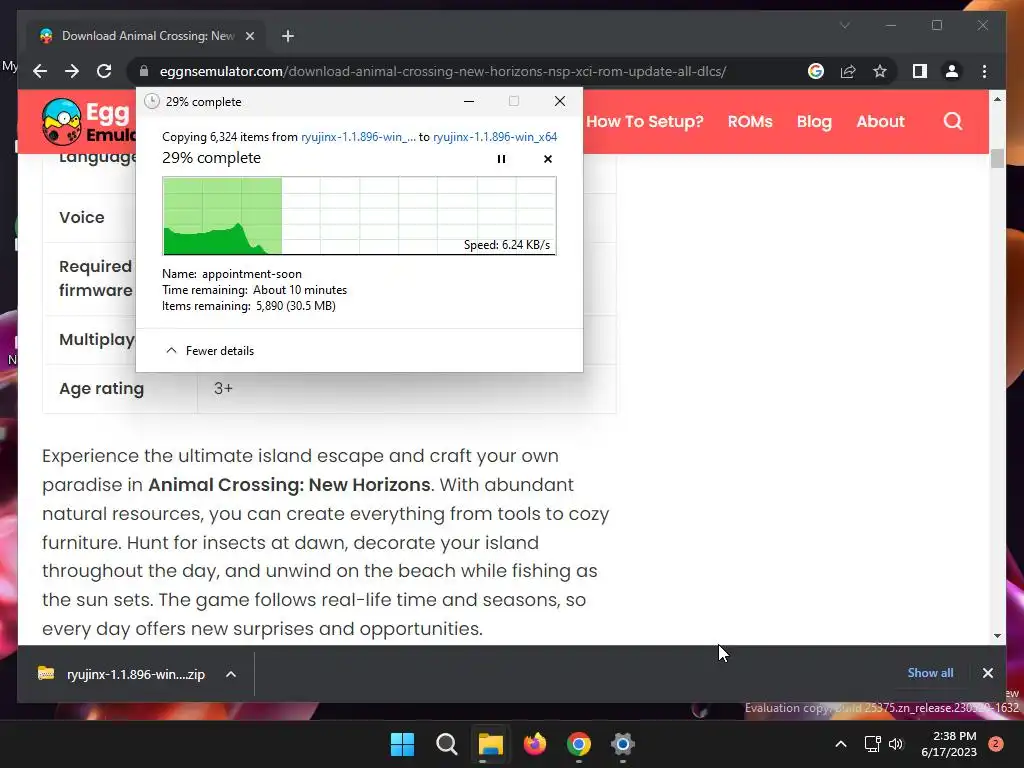Click page scrollbar up arrow
This screenshot has height=768, width=1024.
click(997, 99)
